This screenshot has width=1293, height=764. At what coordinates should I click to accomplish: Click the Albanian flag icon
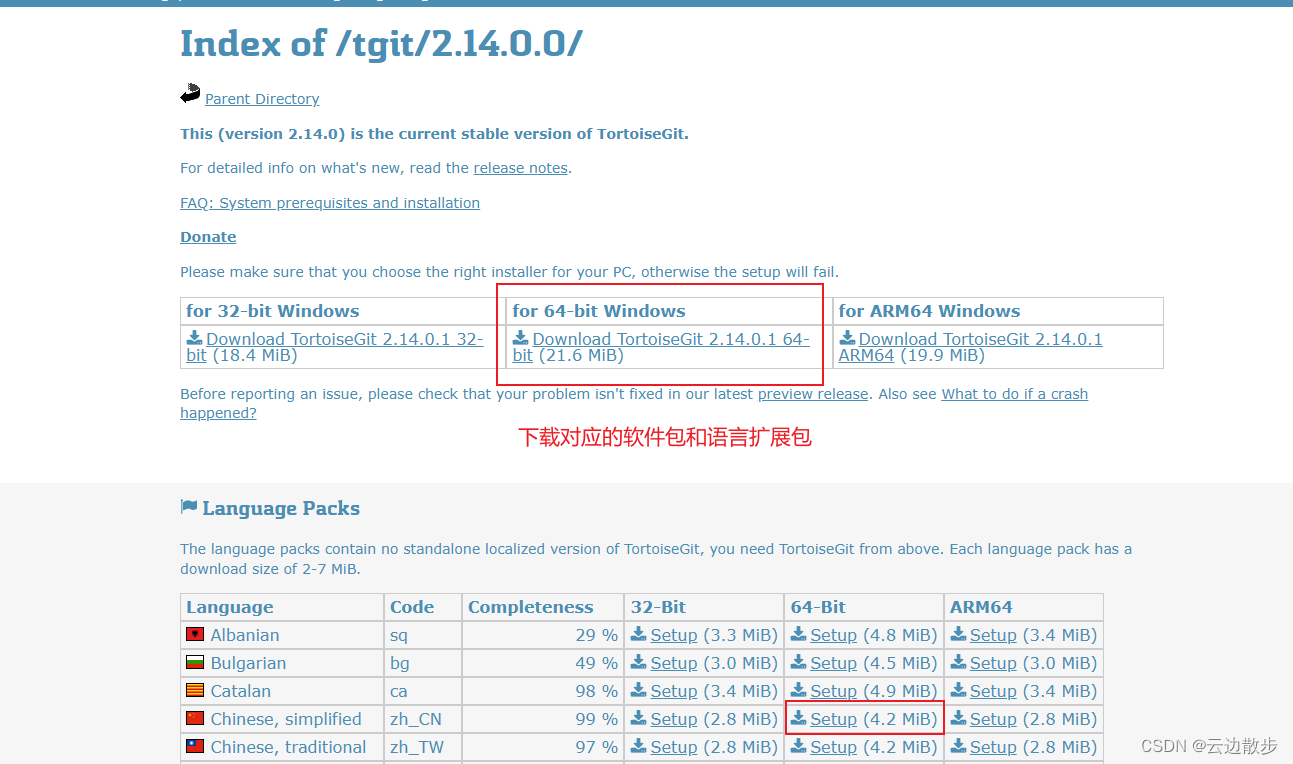[195, 634]
